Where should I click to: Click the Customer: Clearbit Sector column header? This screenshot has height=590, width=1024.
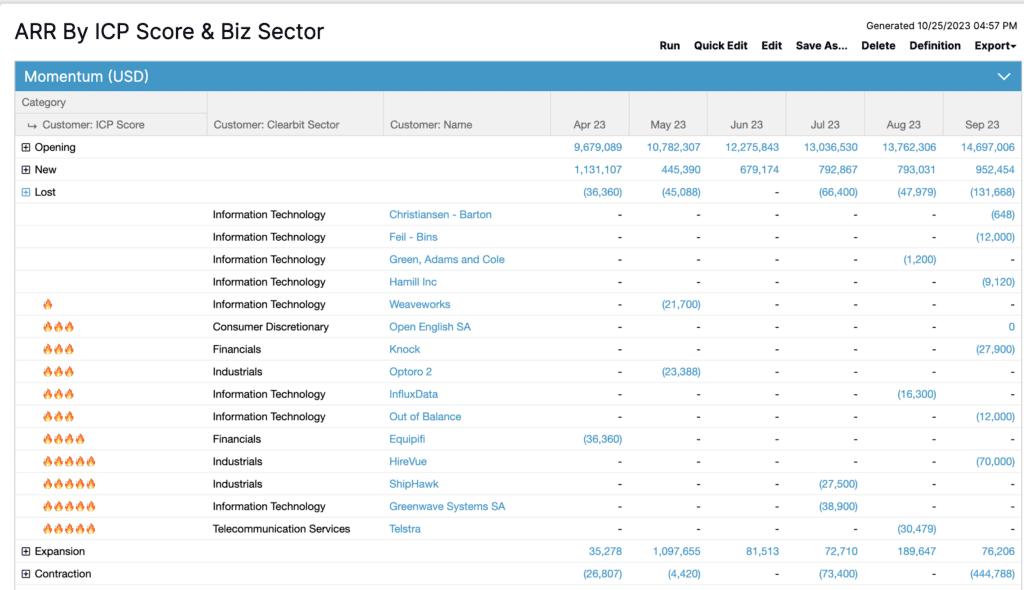pos(276,125)
